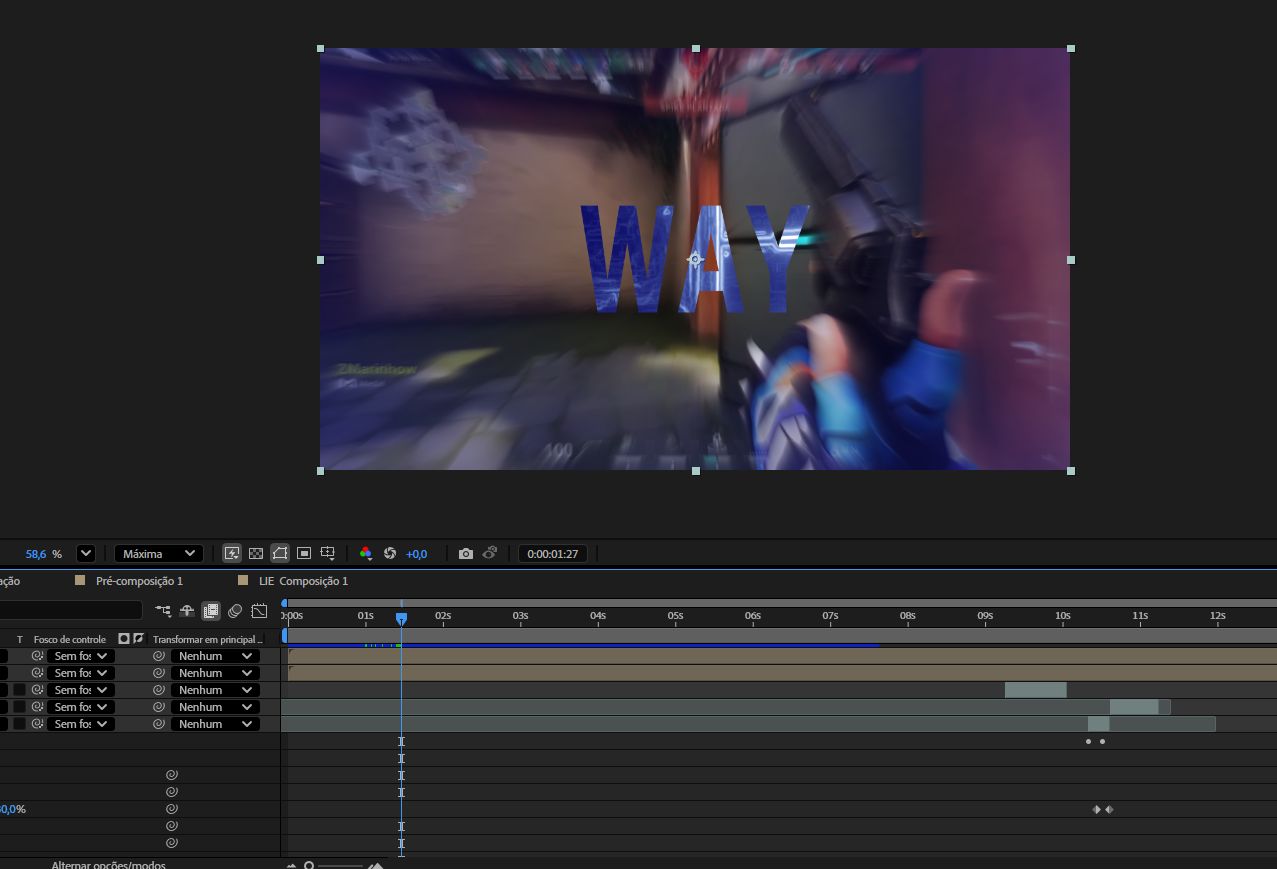Select the first keyframe diamond near 10s
The width and height of the screenshot is (1277, 869).
1096,810
